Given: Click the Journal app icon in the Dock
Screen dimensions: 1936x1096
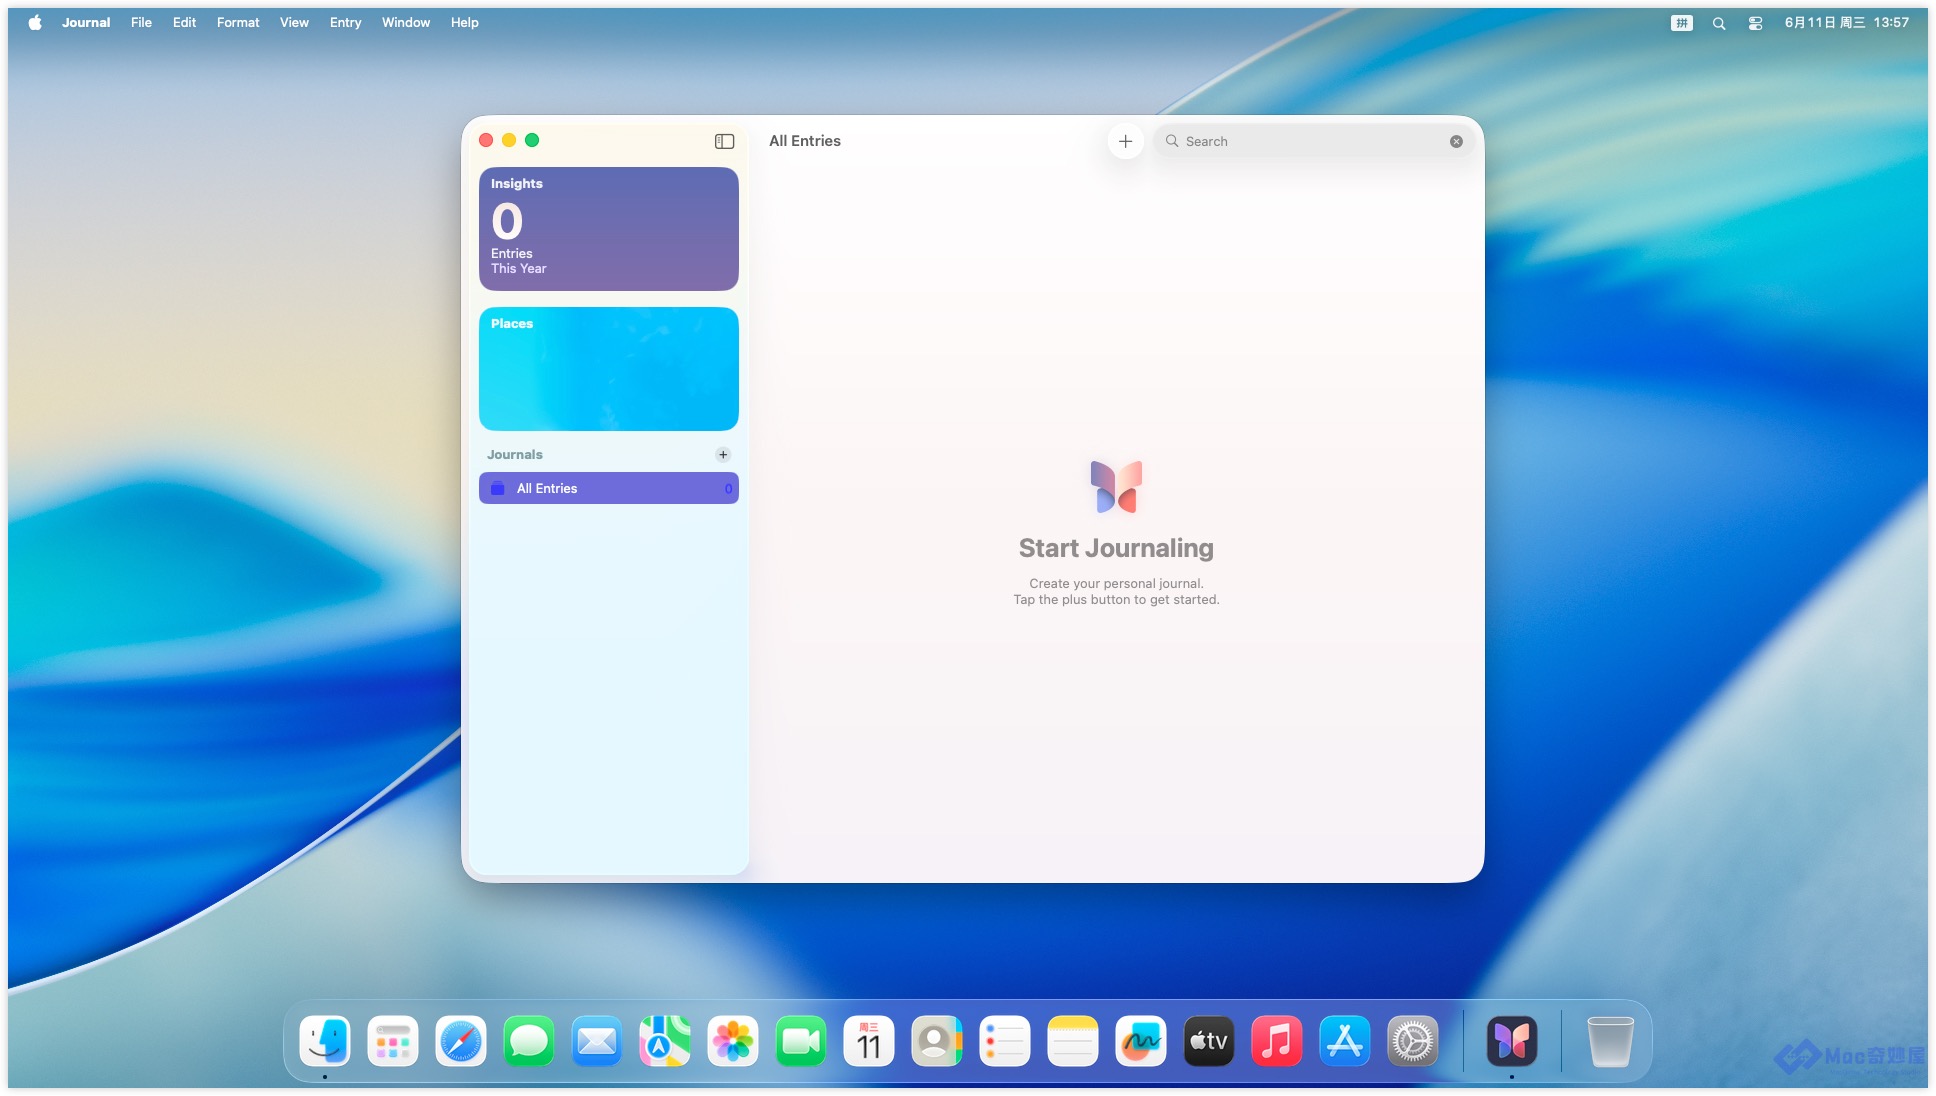Looking at the screenshot, I should tap(1512, 1041).
